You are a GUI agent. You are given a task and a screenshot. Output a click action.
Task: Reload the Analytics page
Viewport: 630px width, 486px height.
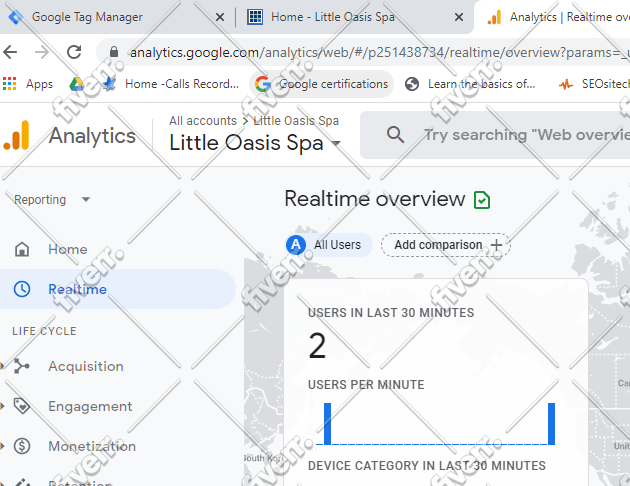(74, 52)
